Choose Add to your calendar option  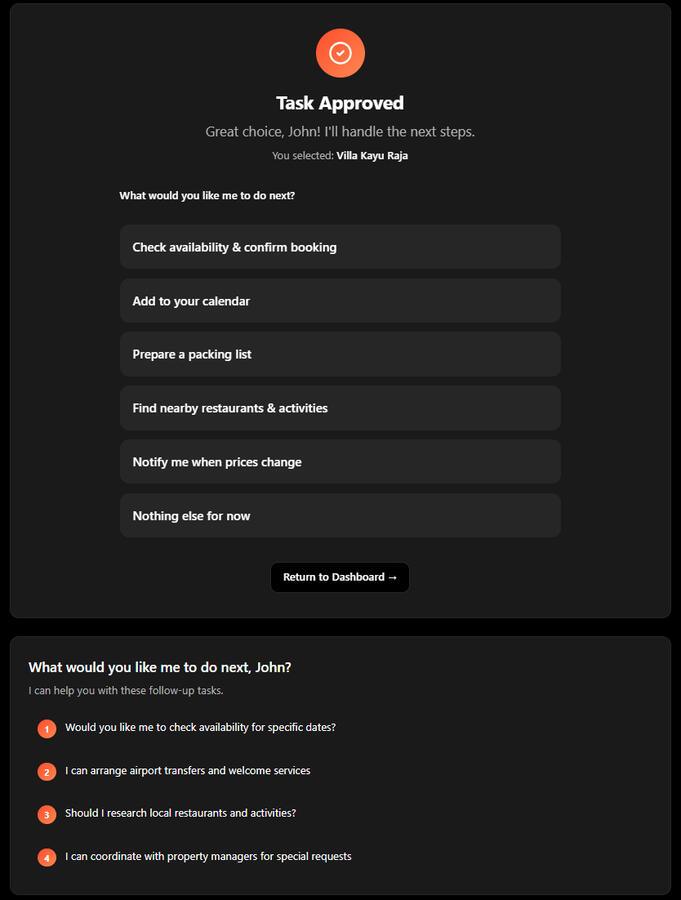coord(340,301)
